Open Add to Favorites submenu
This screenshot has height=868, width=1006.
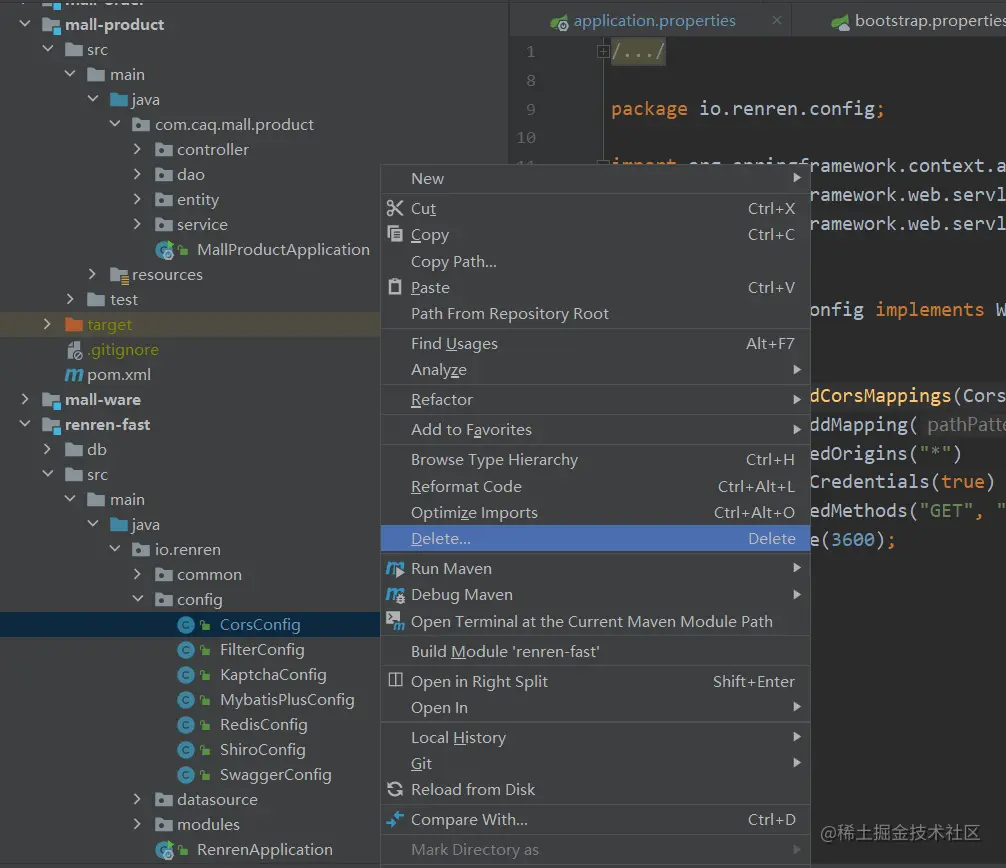(595, 429)
